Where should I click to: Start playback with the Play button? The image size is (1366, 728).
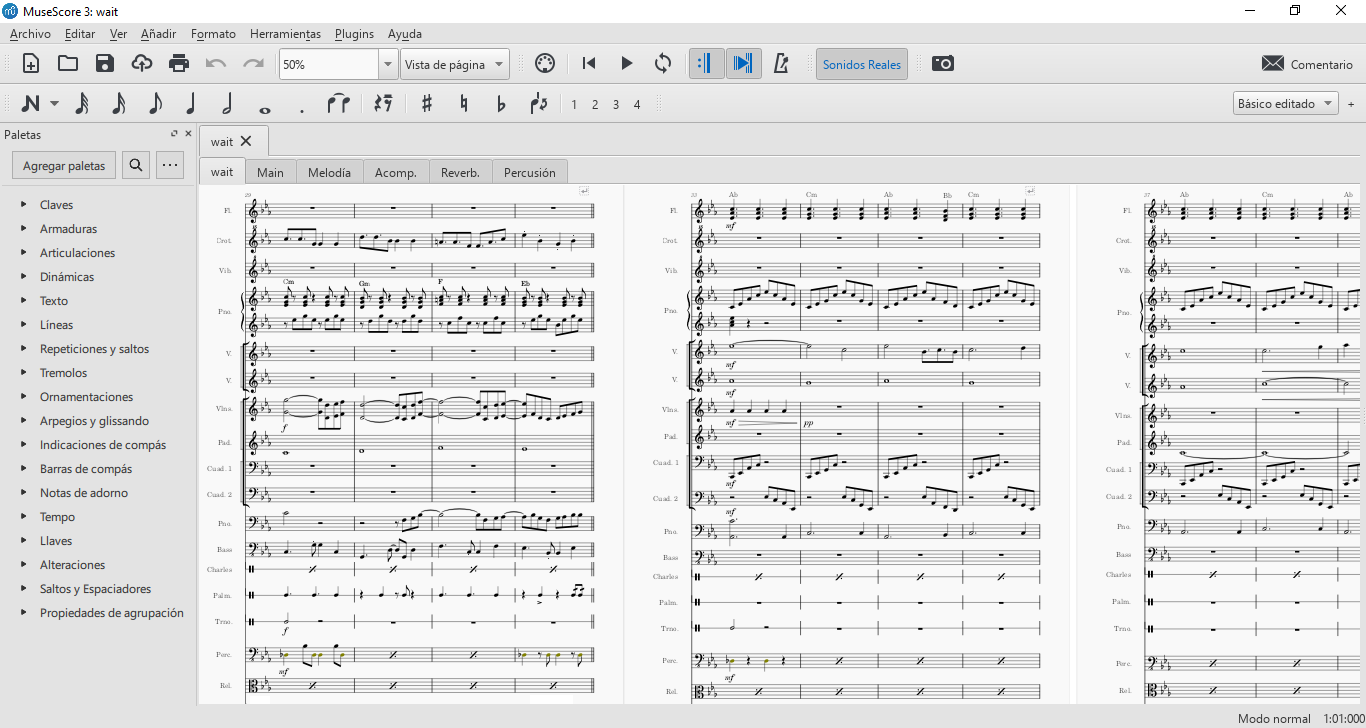(626, 64)
